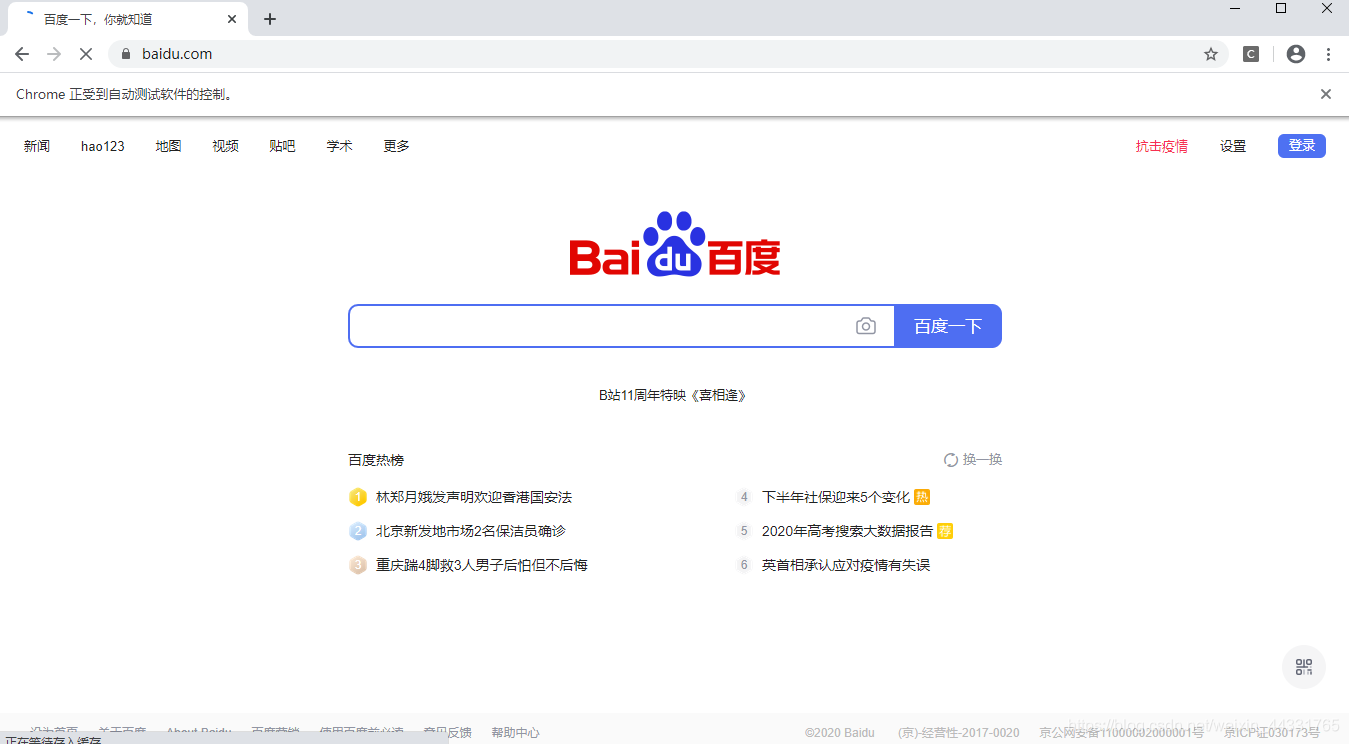Click the bronze rank 3 badge

[358, 565]
